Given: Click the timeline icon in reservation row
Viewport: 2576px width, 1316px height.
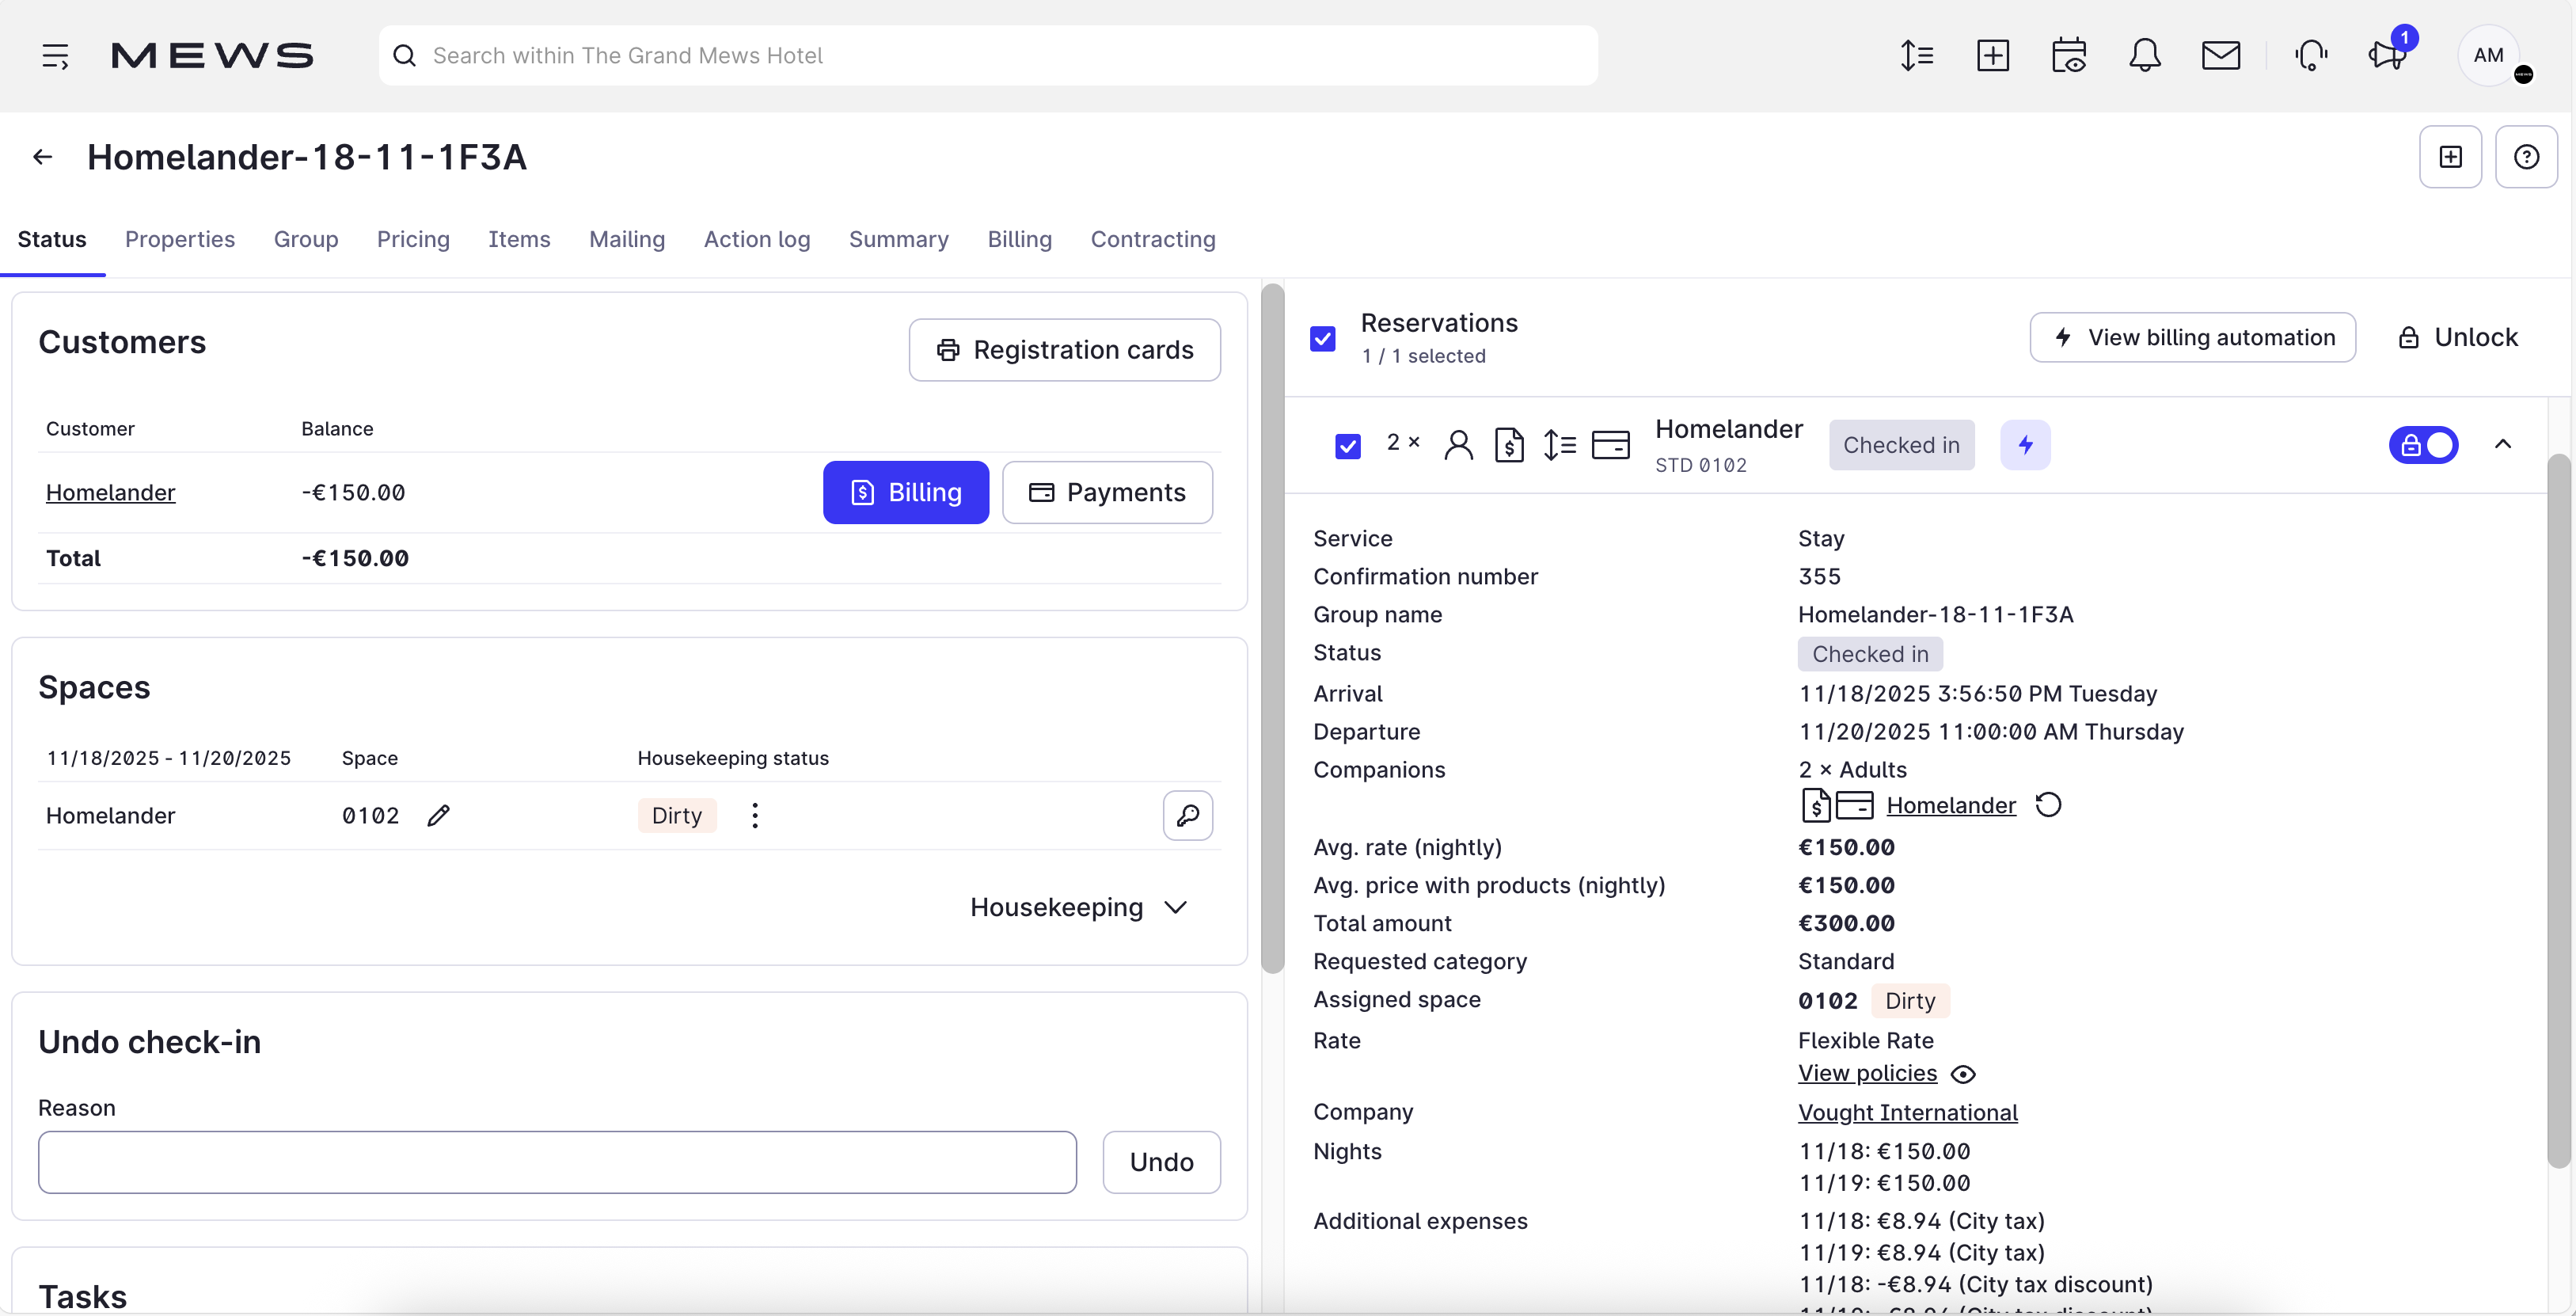Looking at the screenshot, I should pyautogui.click(x=1559, y=445).
